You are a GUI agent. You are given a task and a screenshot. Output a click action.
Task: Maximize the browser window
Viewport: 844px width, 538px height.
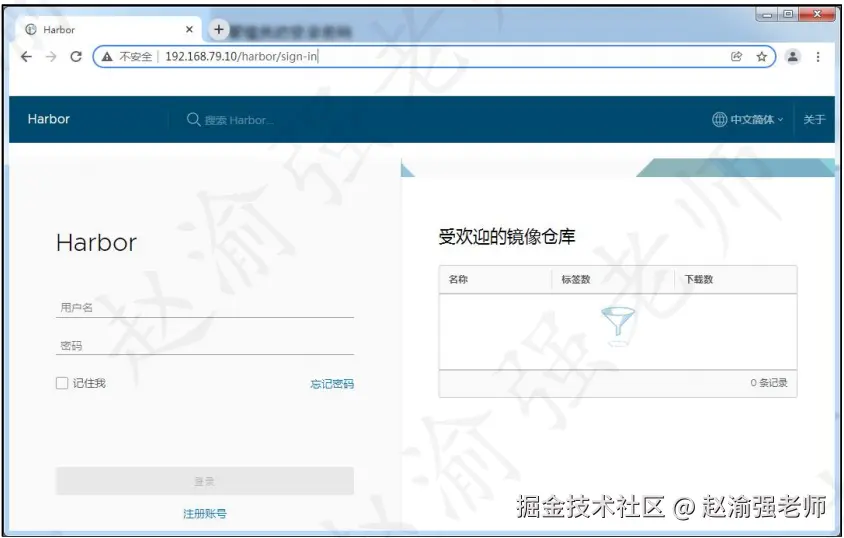tap(788, 15)
